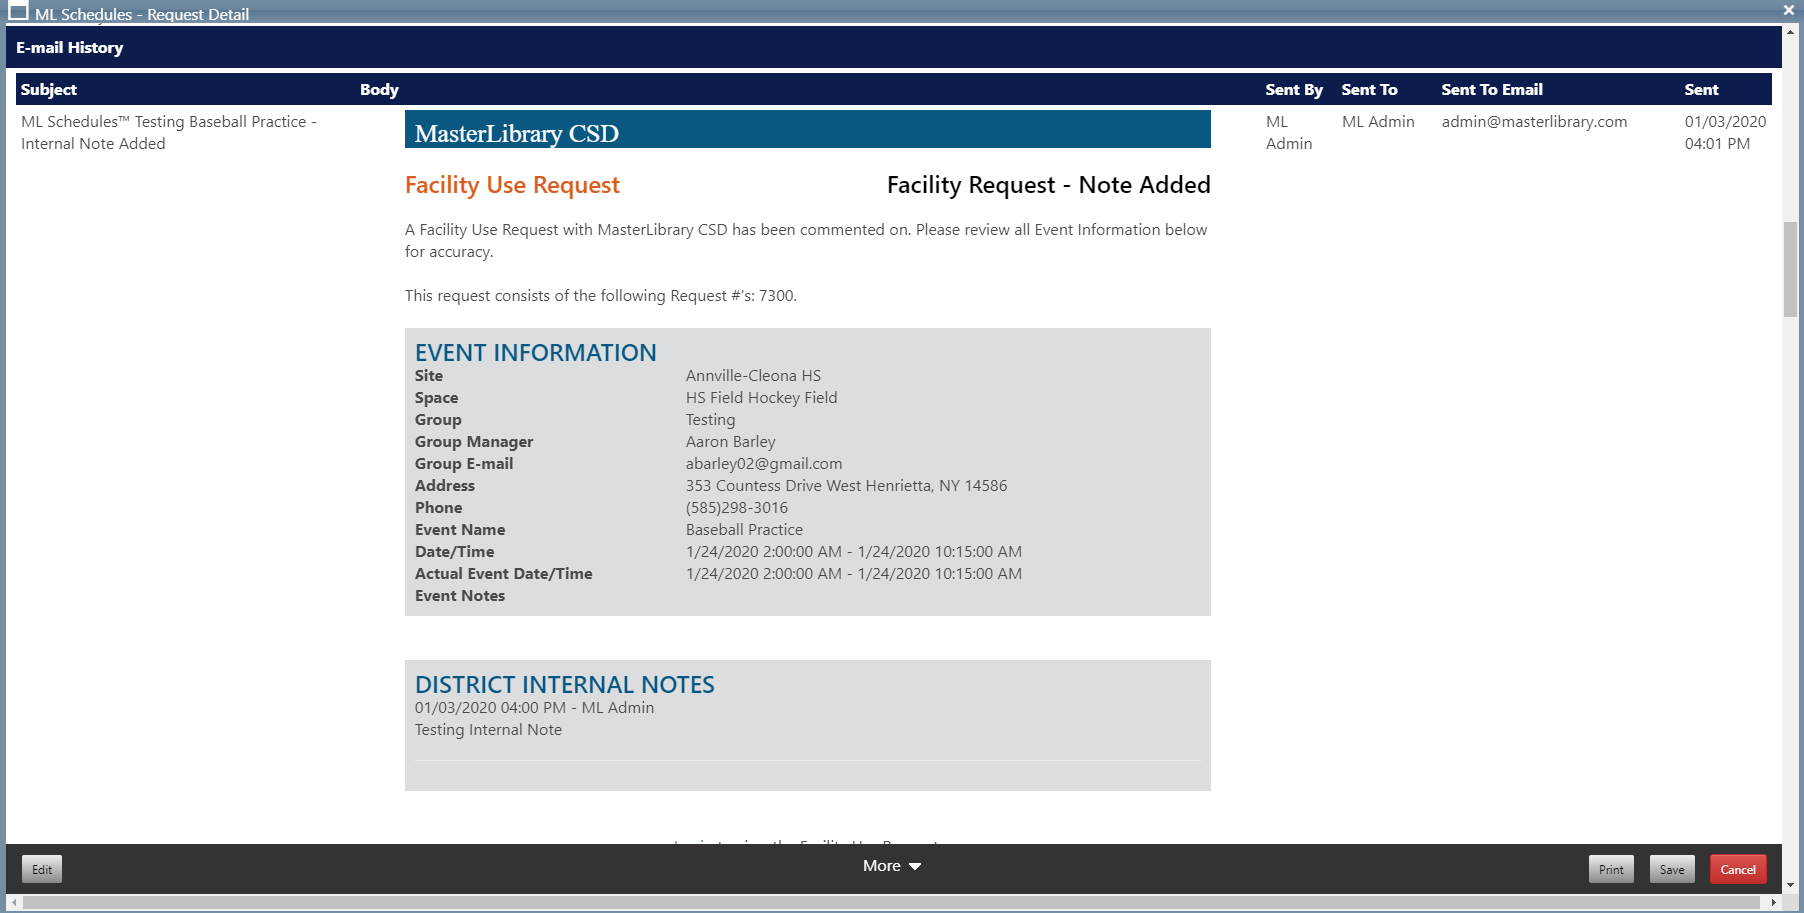The width and height of the screenshot is (1804, 913).
Task: Click the Annville-Cleona HS site value
Action: pyautogui.click(x=753, y=375)
